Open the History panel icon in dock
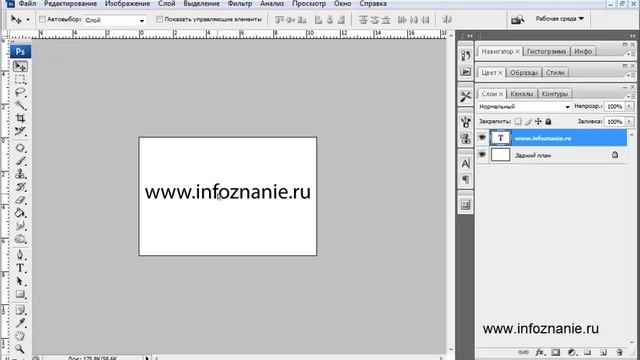Screen dimensions: 640x360 [x=466, y=55]
